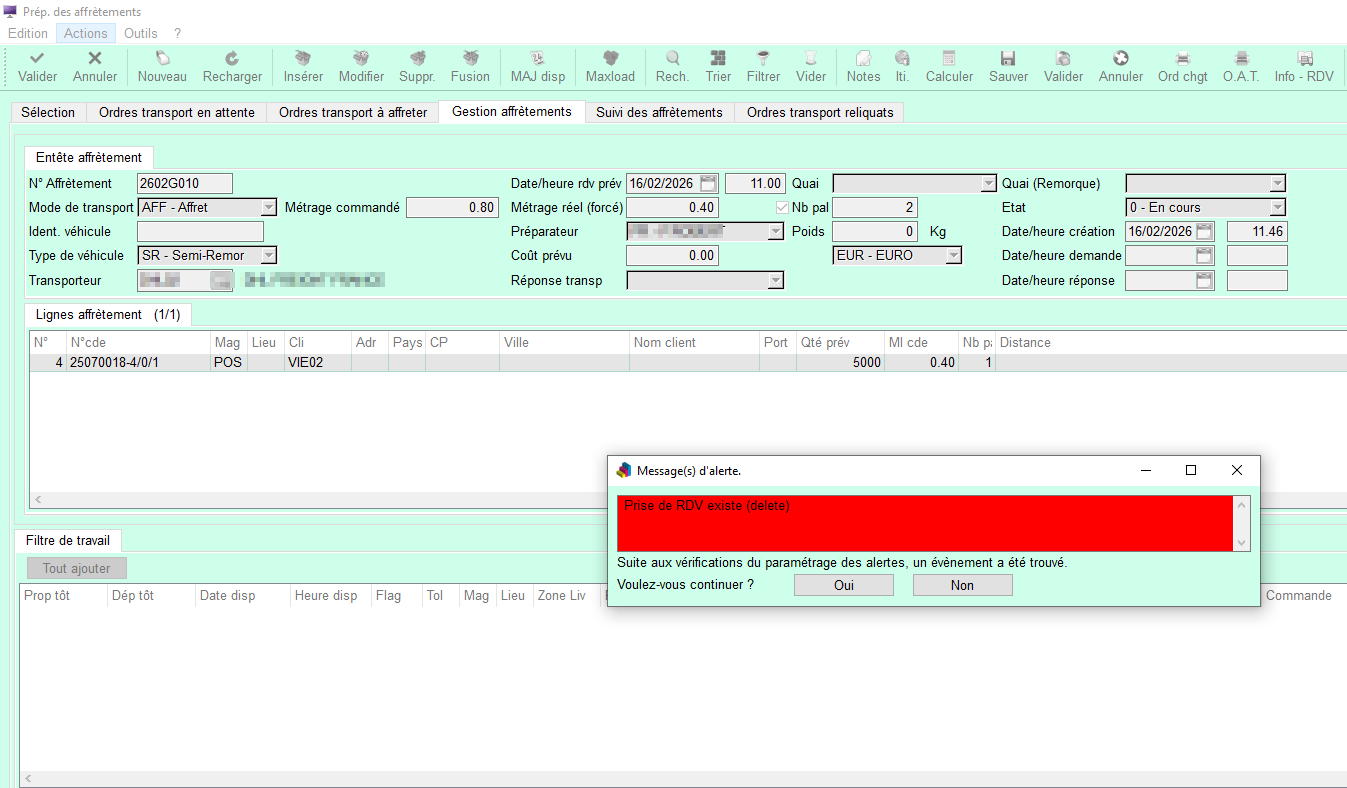Click Oui in the alert dialog
1347x788 pixels.
(843, 585)
